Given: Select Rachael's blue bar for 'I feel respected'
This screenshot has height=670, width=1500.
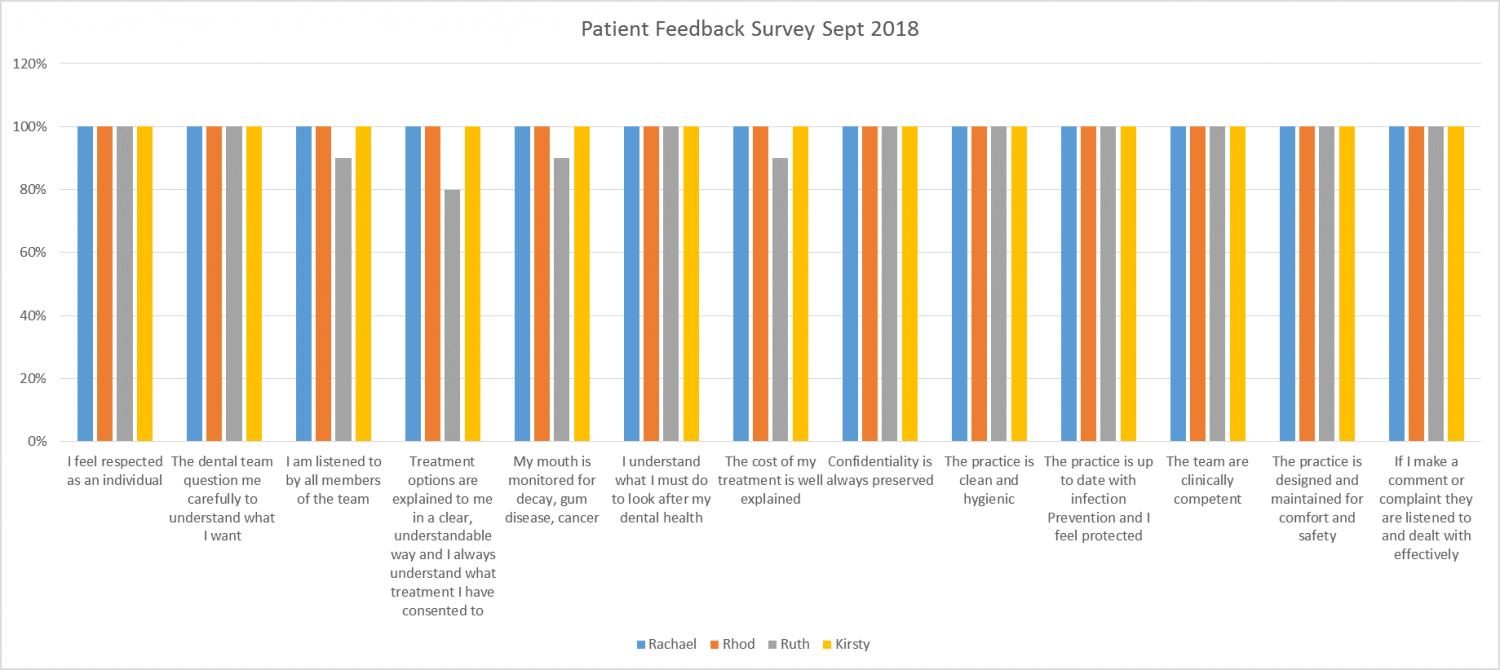Looking at the screenshot, I should (x=85, y=285).
